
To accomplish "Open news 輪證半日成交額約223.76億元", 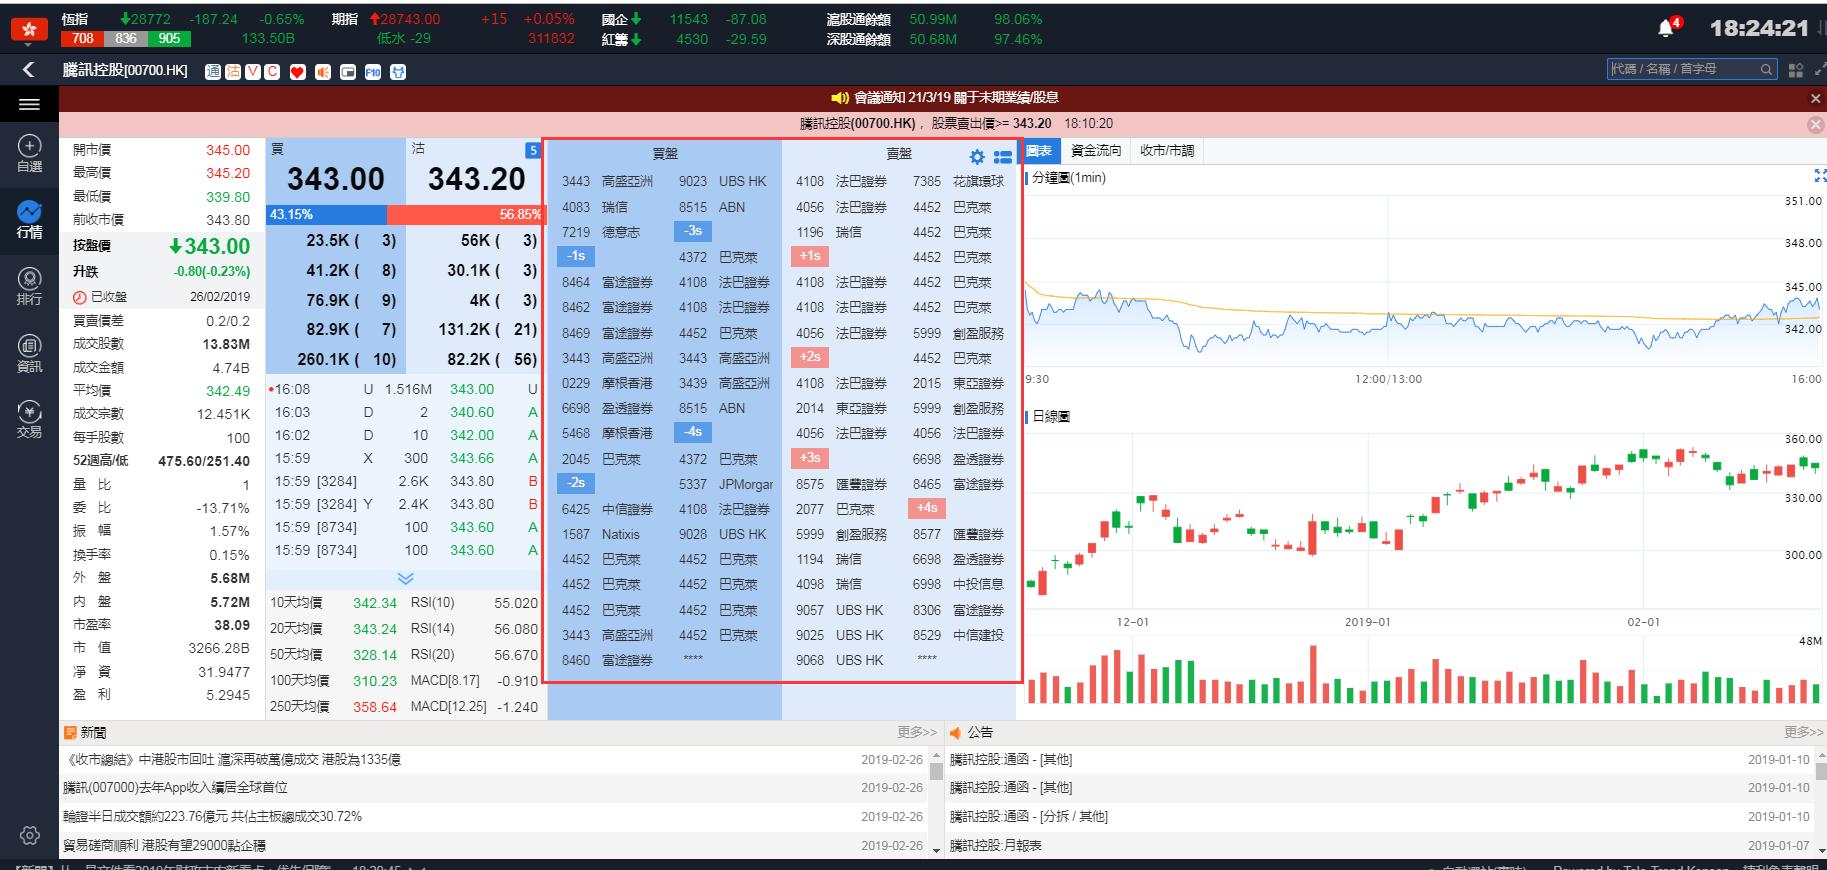I will click(212, 817).
